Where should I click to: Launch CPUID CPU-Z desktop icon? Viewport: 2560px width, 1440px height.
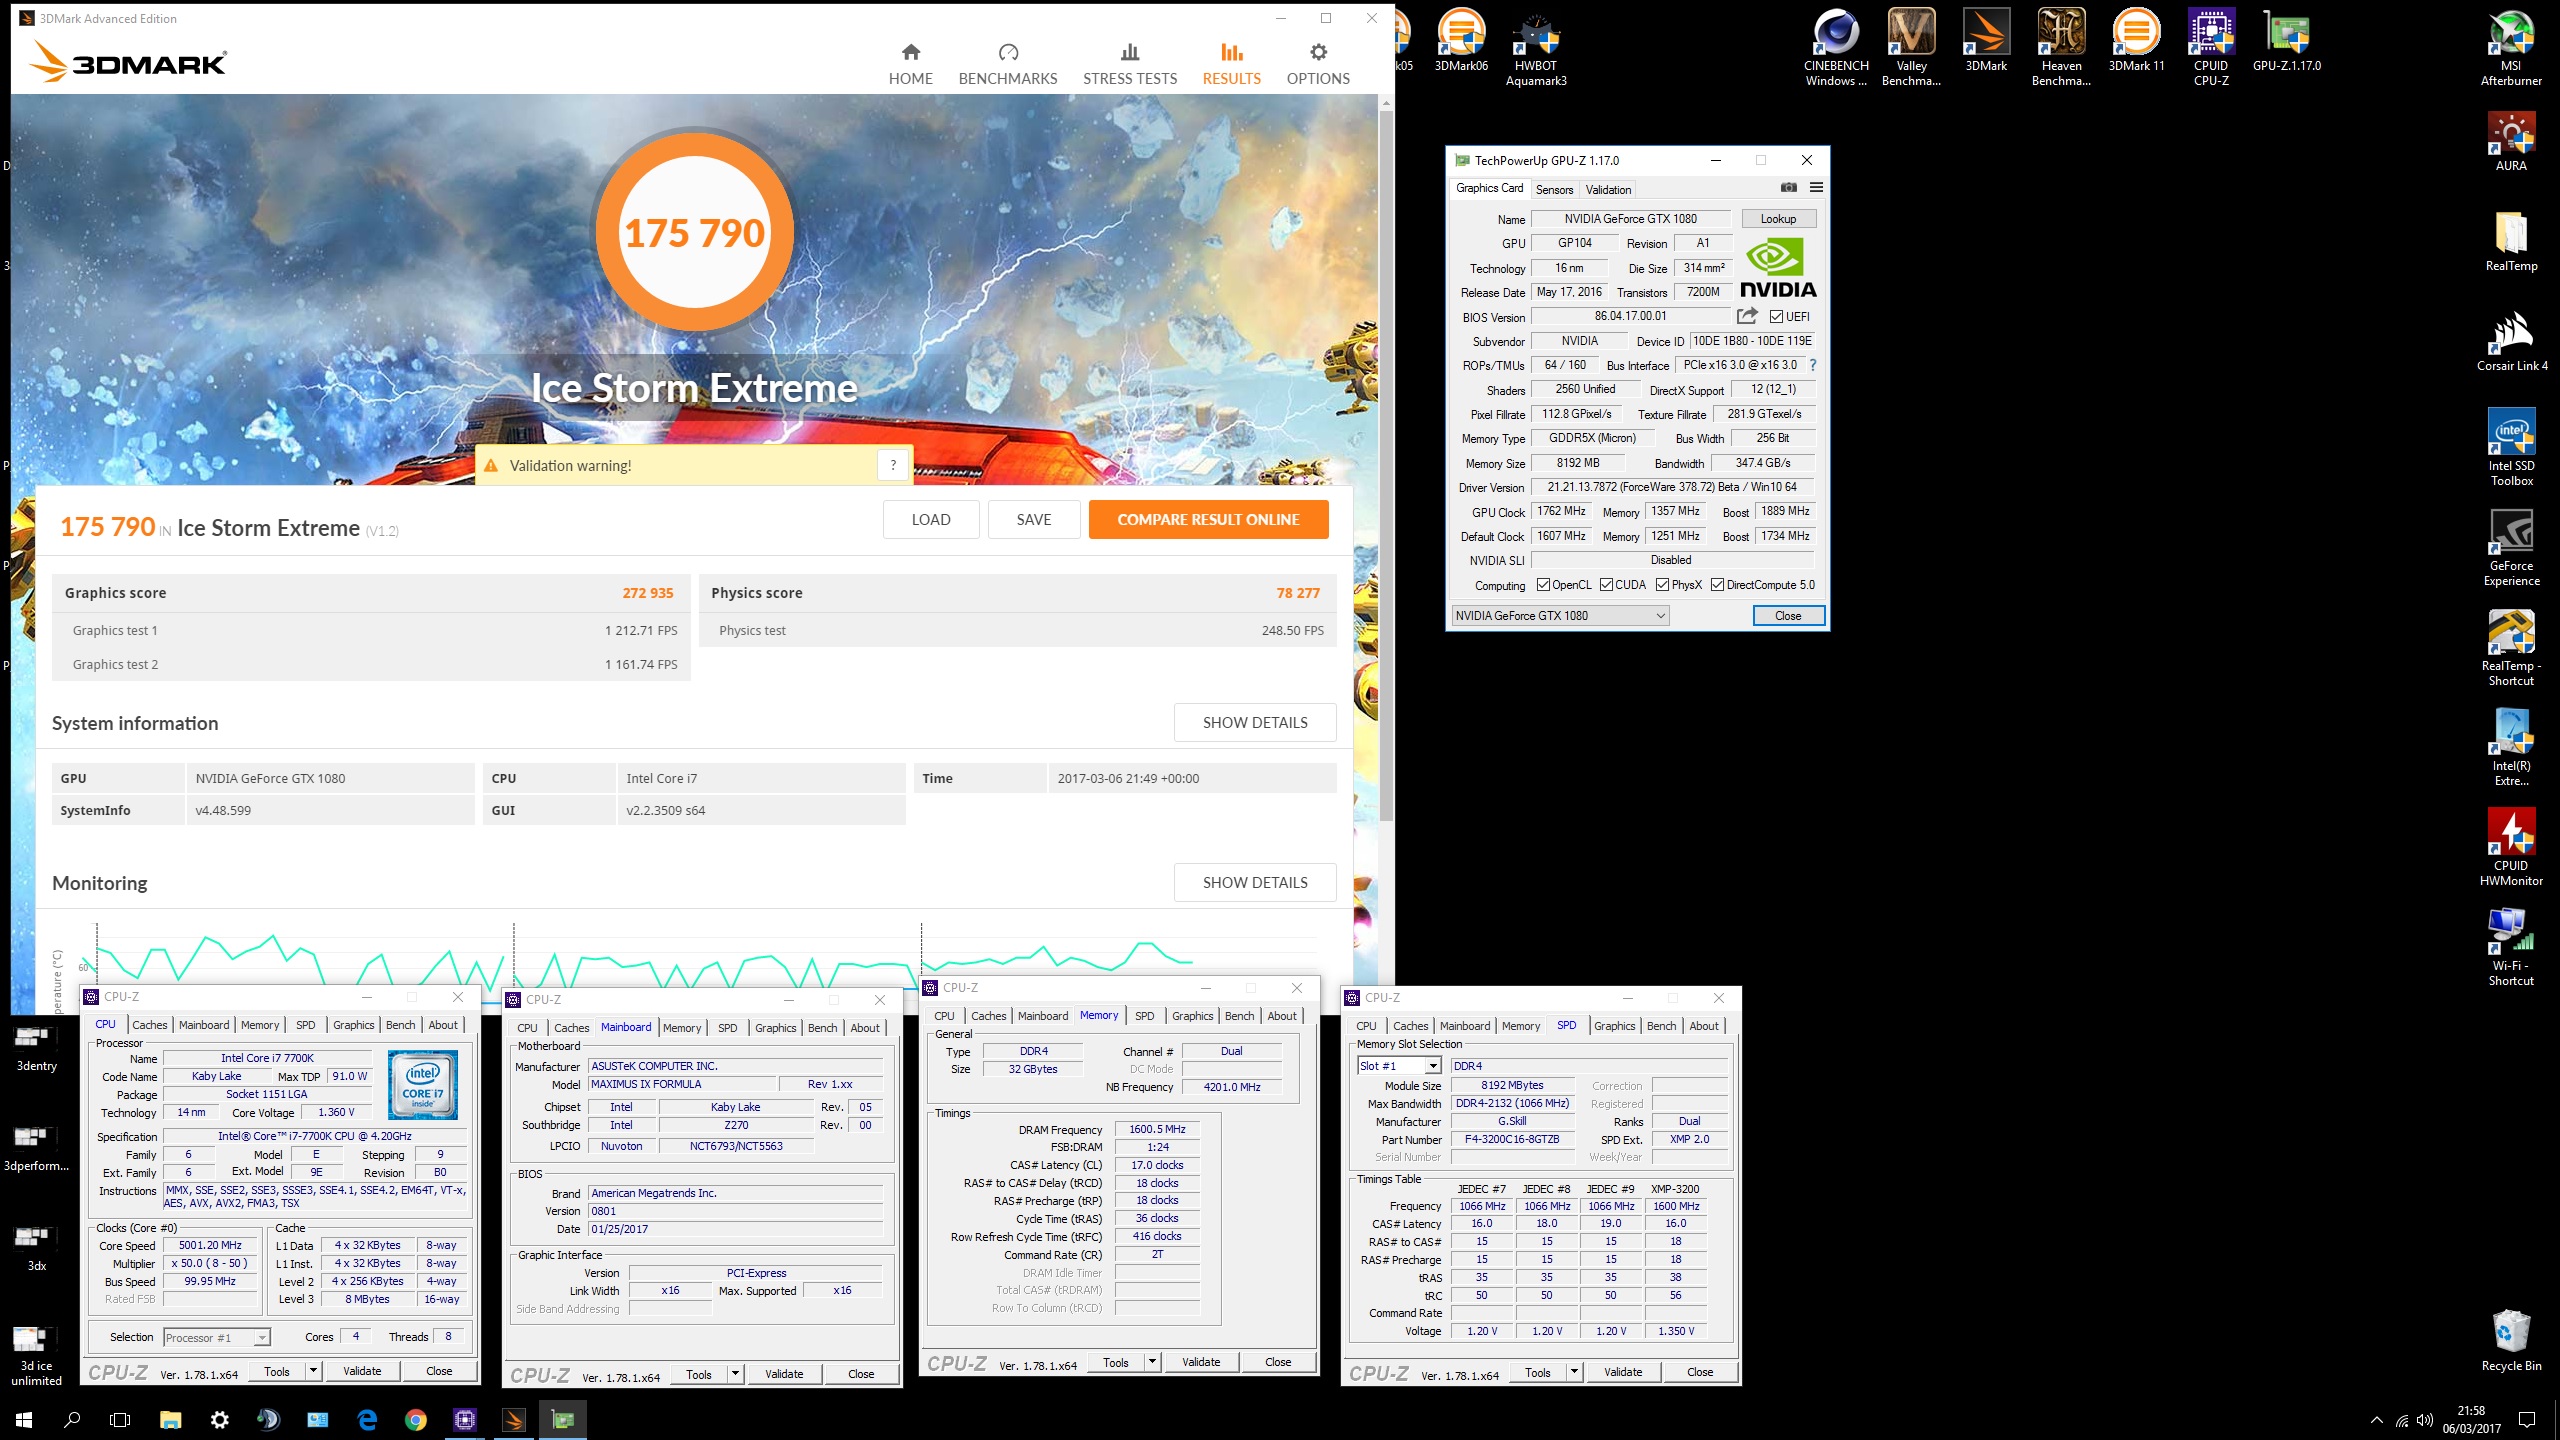pos(2211,47)
